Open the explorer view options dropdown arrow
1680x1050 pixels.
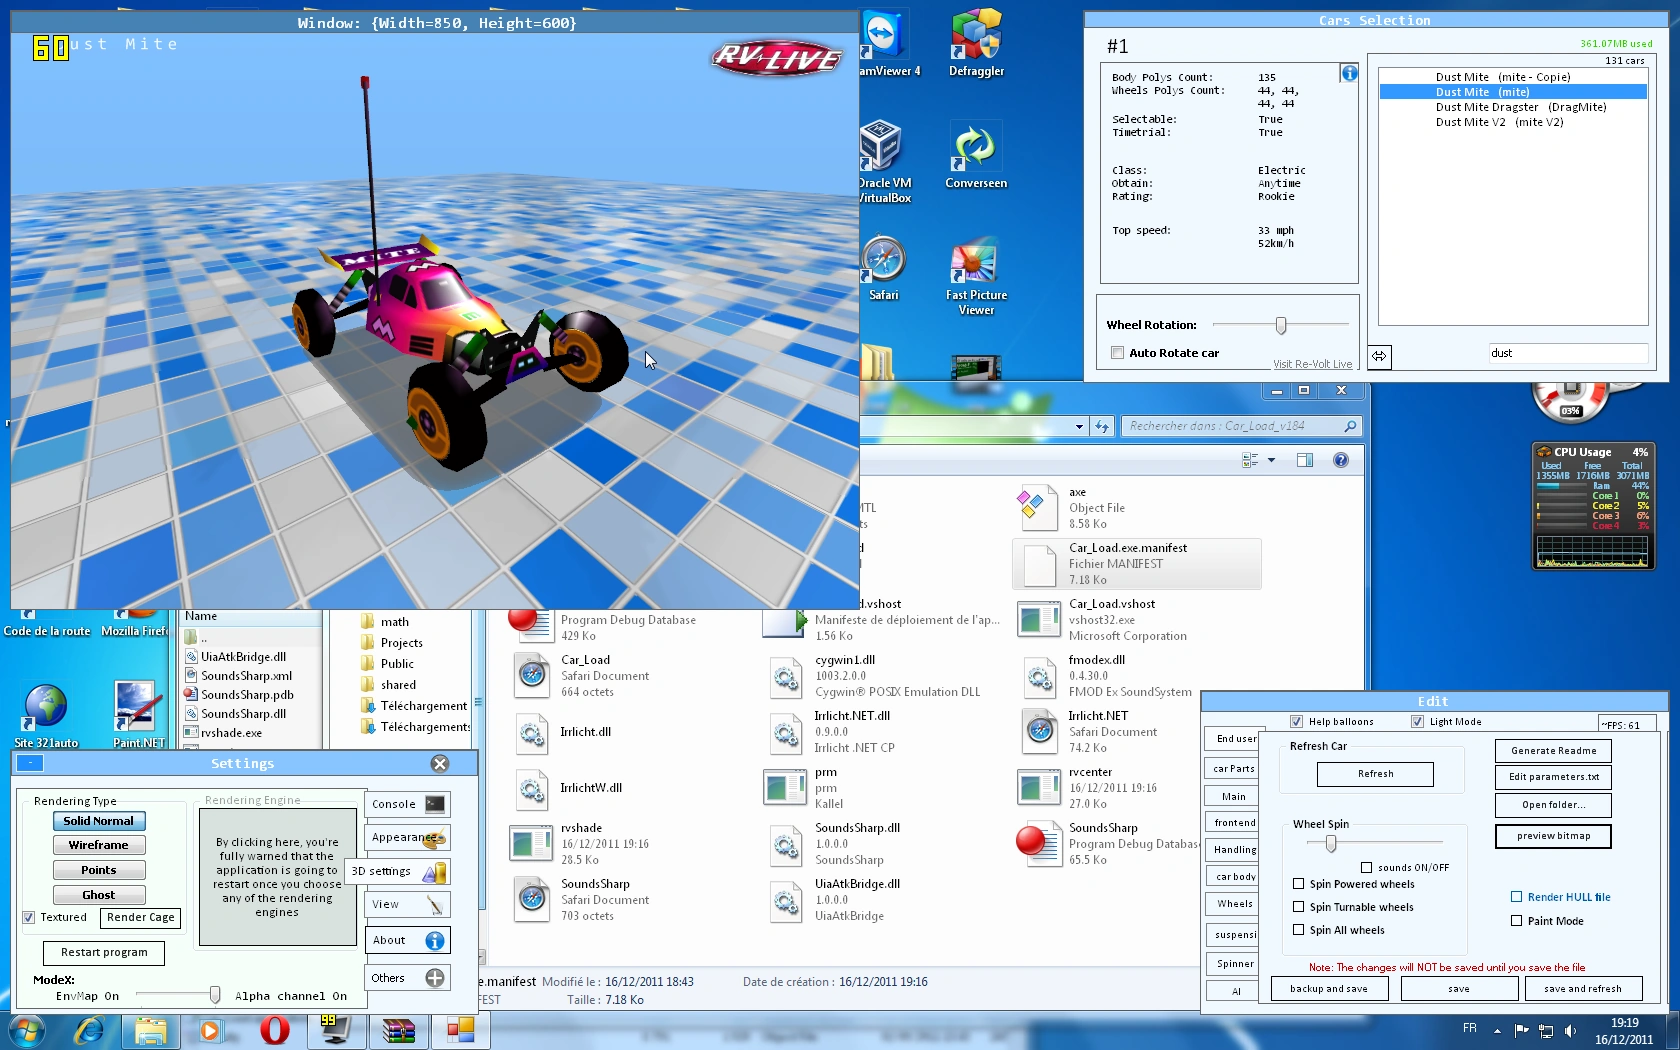click(x=1271, y=460)
